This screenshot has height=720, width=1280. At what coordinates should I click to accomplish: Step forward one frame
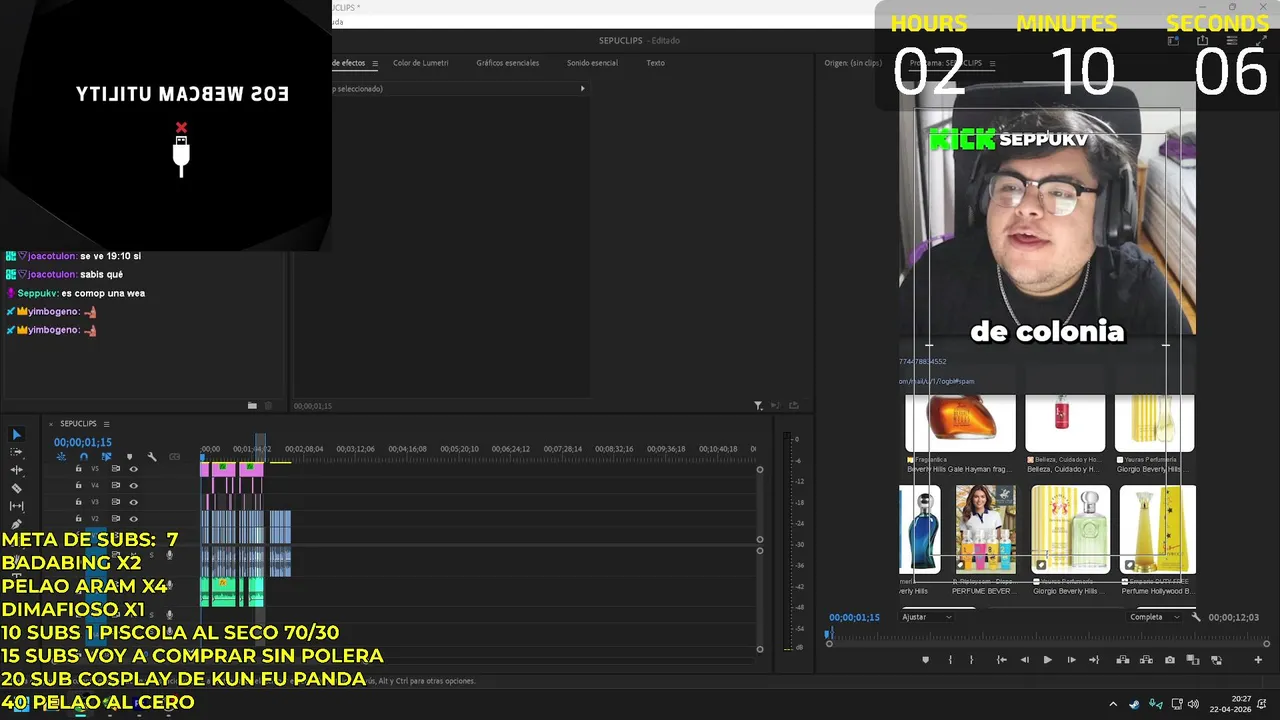[1071, 660]
